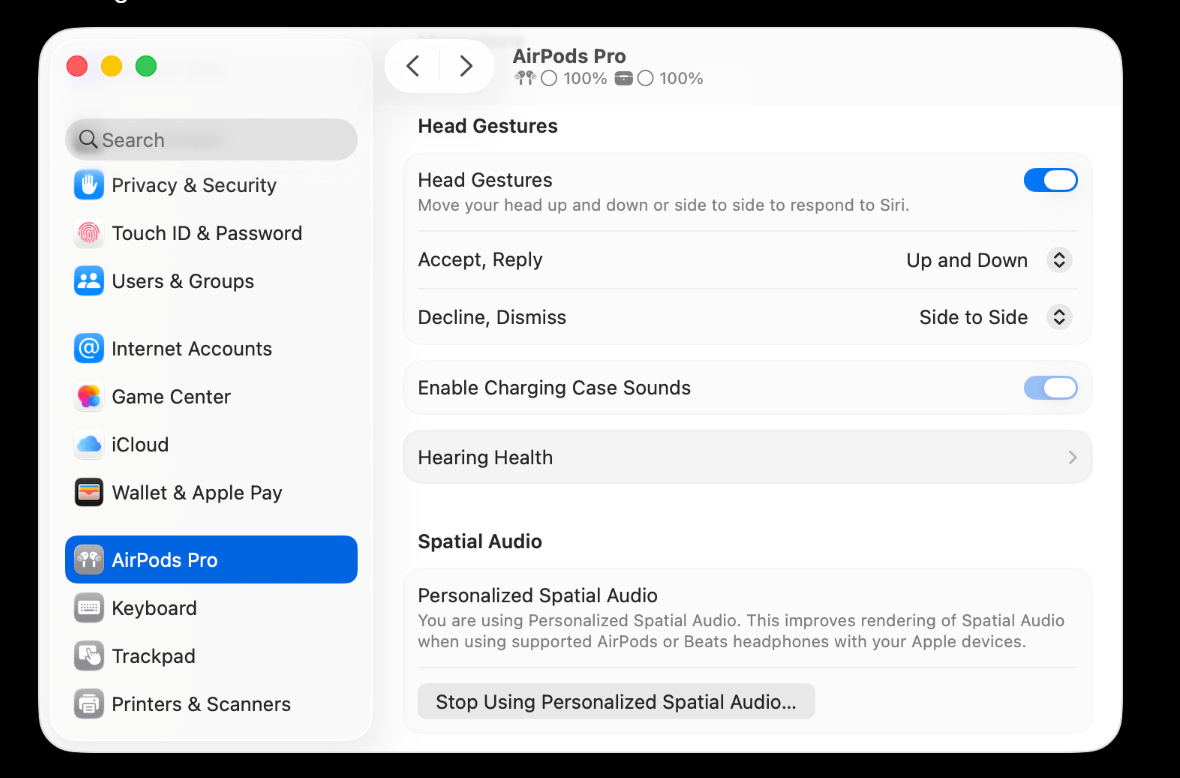Click the Privacy & Security hand icon
The height and width of the screenshot is (778, 1180).
(x=89, y=185)
